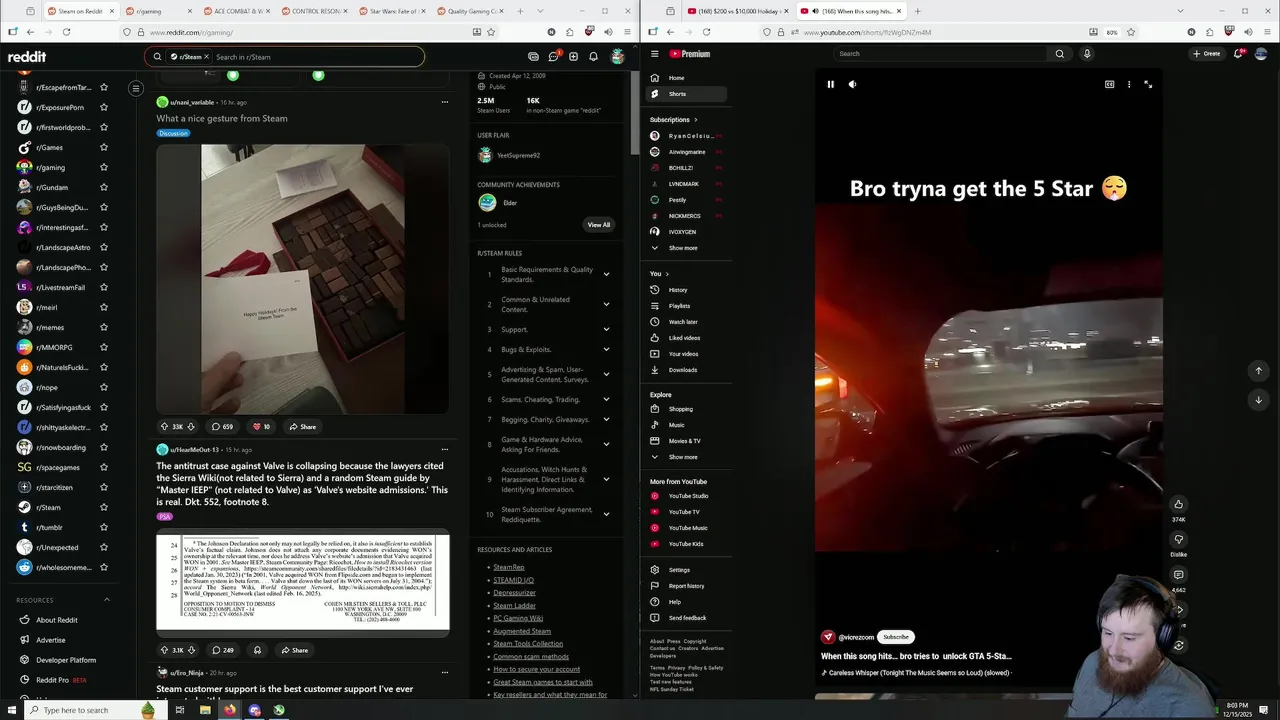Switch to Quality Gaming browser tab
Viewport: 1280px width, 720px height.
point(470,11)
